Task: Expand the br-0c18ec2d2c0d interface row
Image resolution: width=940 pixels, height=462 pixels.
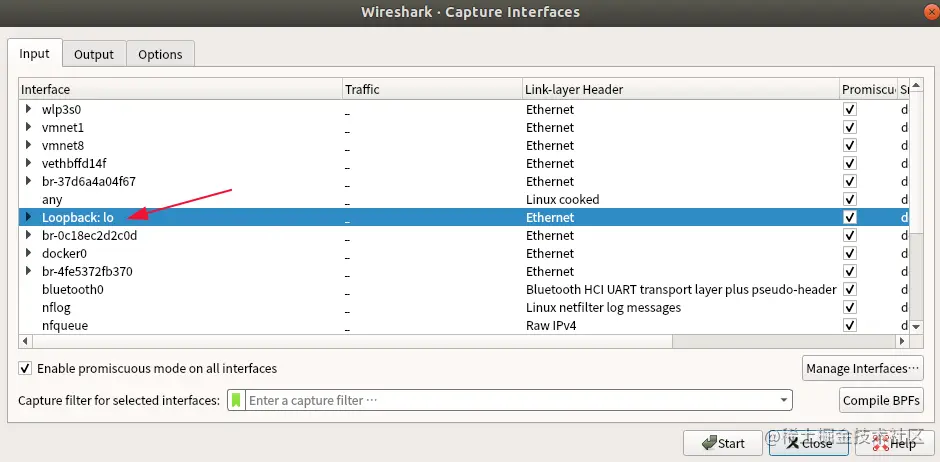Action: click(28, 235)
